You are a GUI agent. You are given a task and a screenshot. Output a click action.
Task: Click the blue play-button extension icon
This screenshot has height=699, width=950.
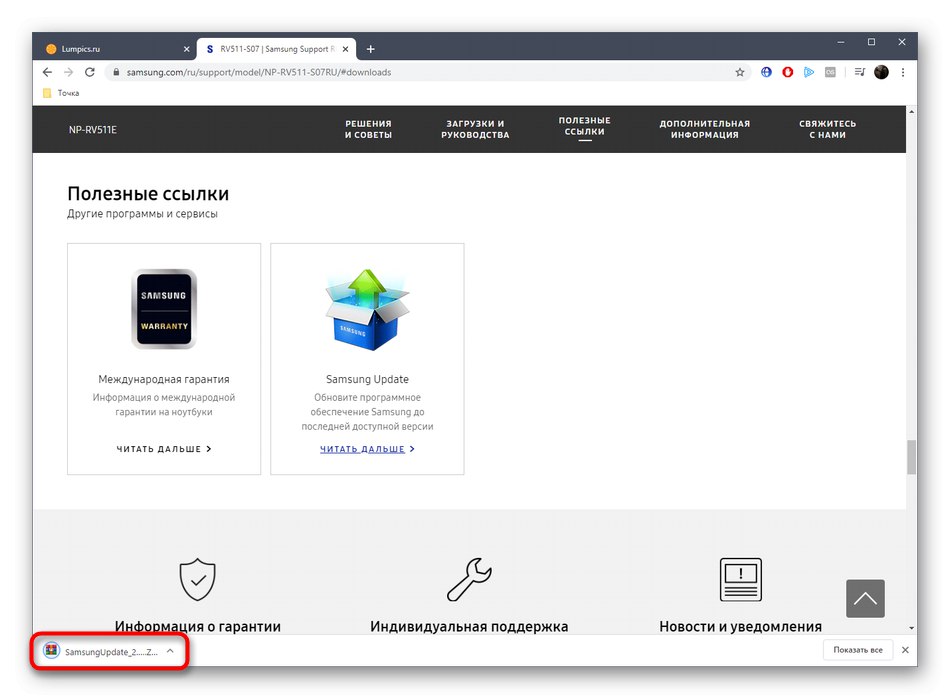[809, 72]
